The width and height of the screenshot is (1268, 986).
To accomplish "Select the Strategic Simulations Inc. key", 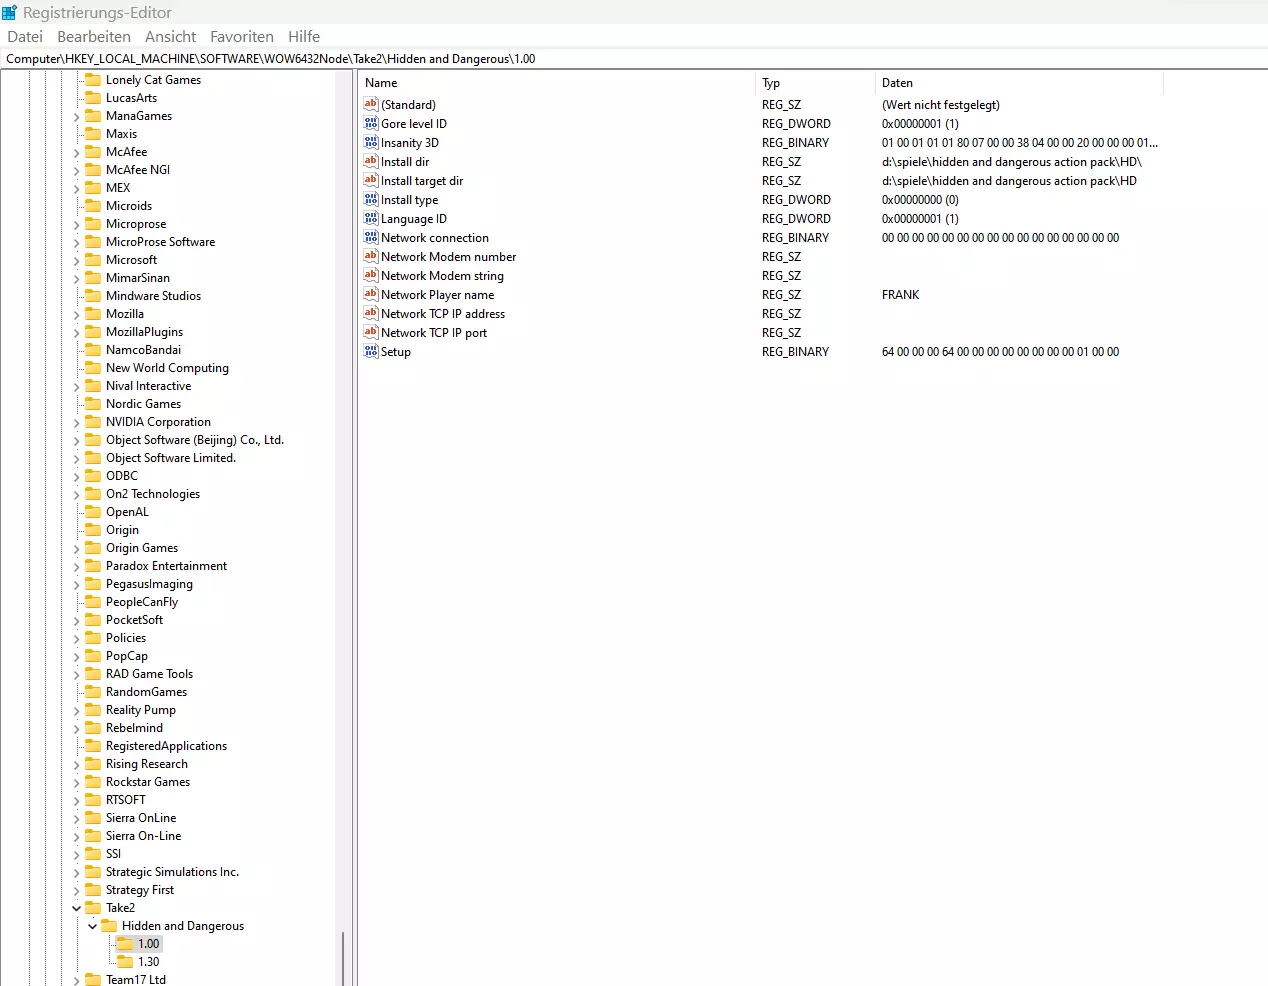I will 172,871.
